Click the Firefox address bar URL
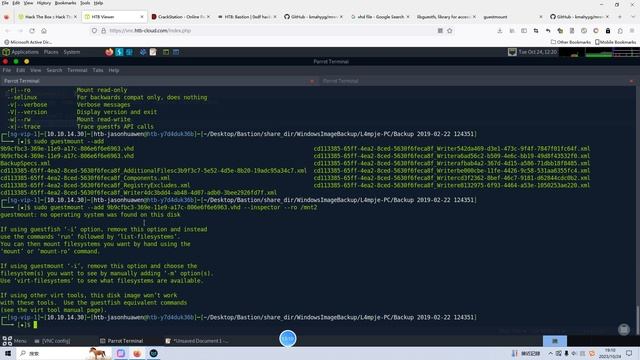 tap(150, 31)
